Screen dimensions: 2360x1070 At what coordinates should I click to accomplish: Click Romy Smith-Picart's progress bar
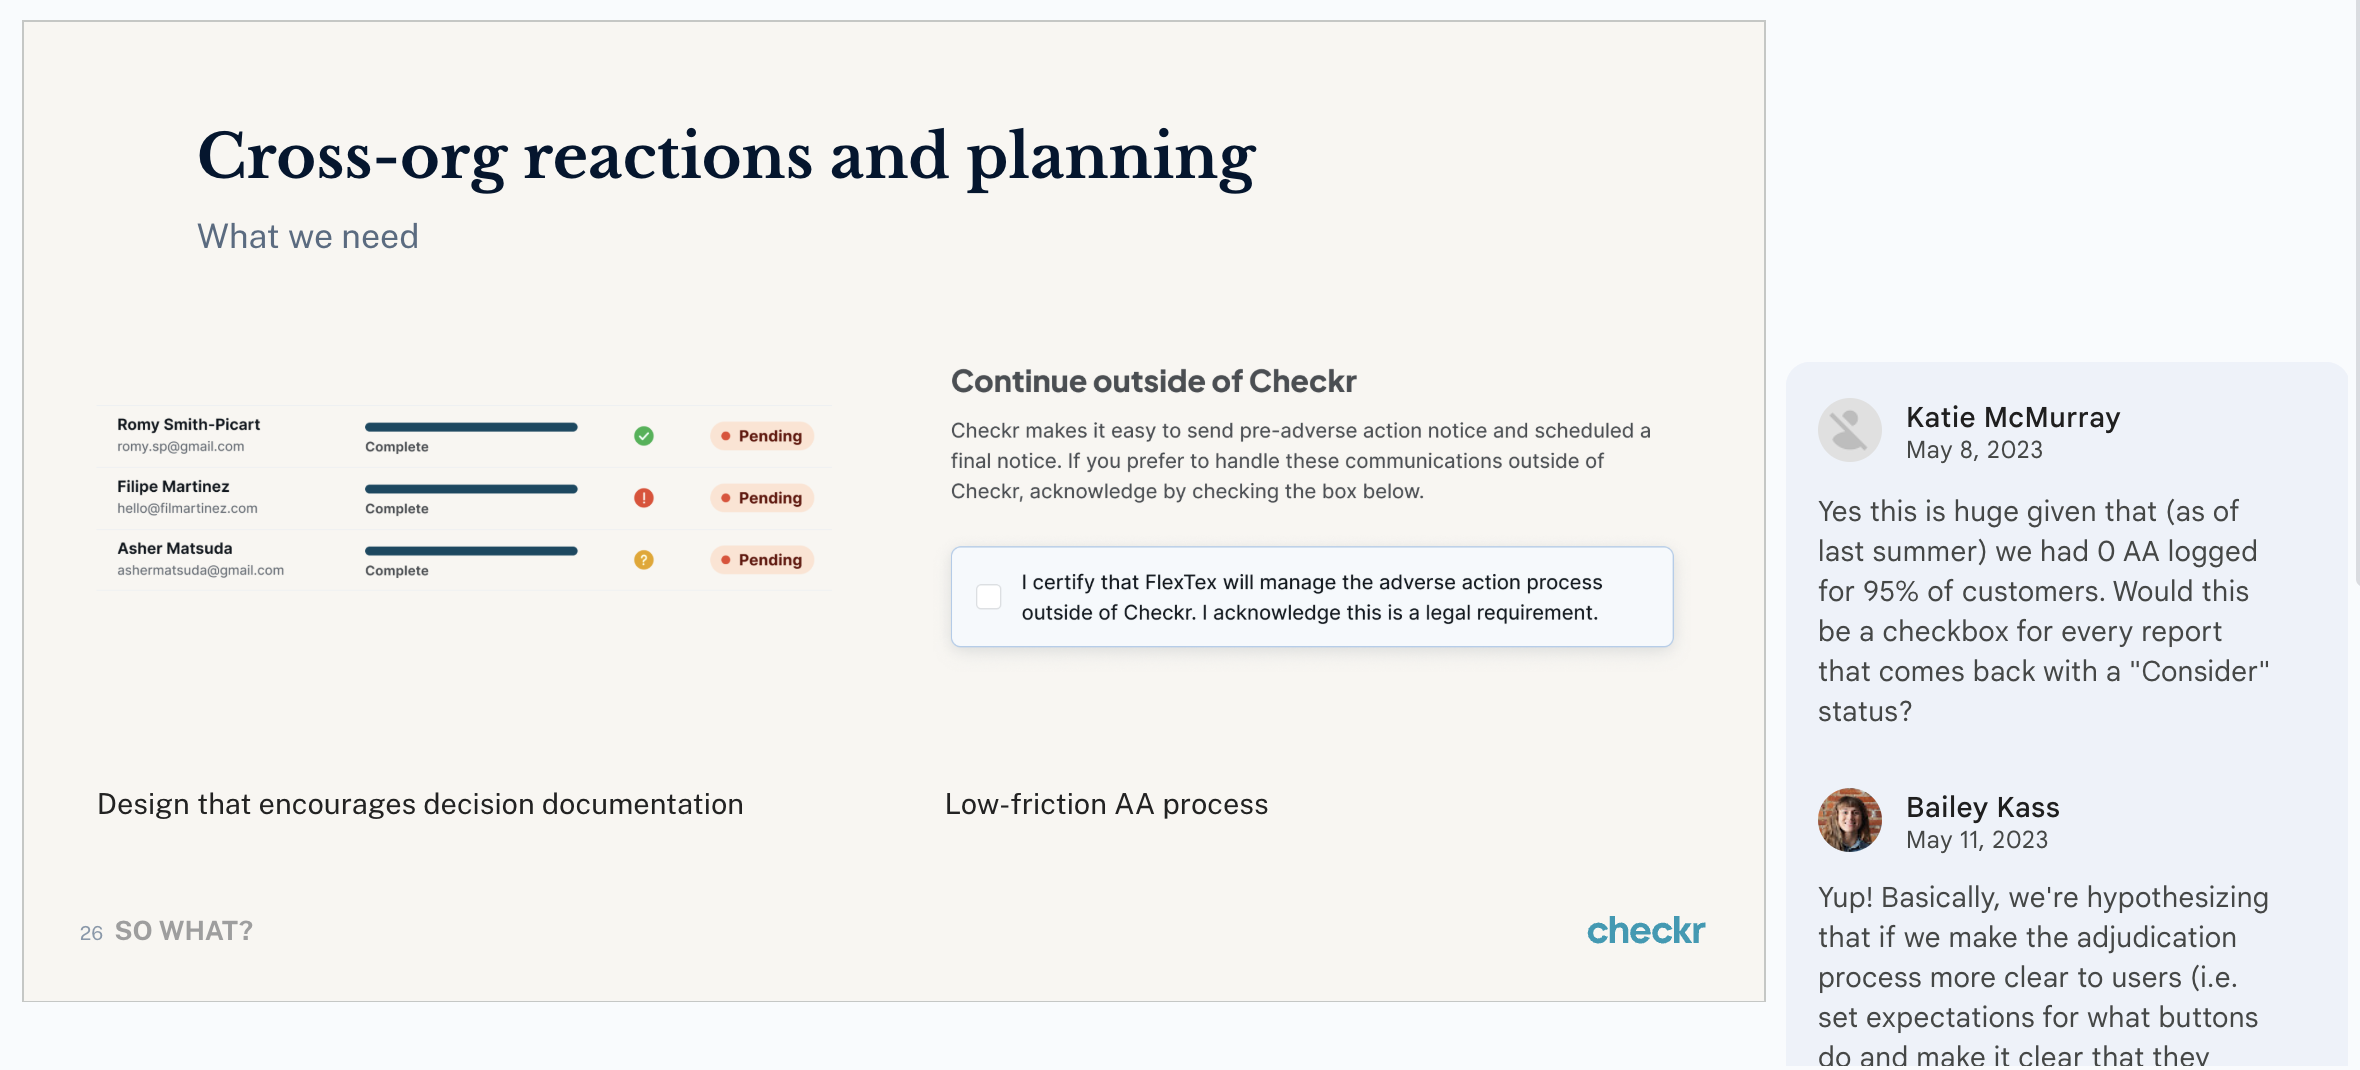coord(471,427)
